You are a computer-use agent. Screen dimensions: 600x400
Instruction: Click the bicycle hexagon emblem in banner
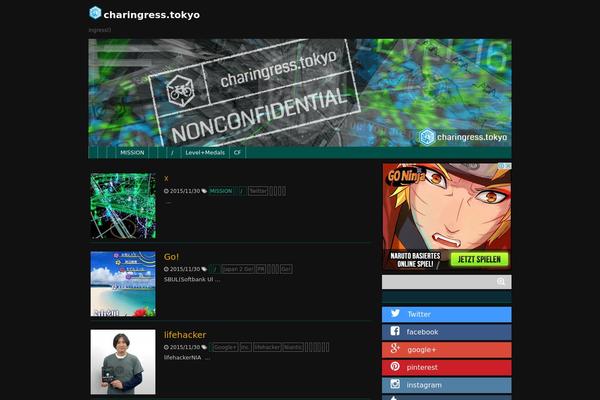pos(180,91)
